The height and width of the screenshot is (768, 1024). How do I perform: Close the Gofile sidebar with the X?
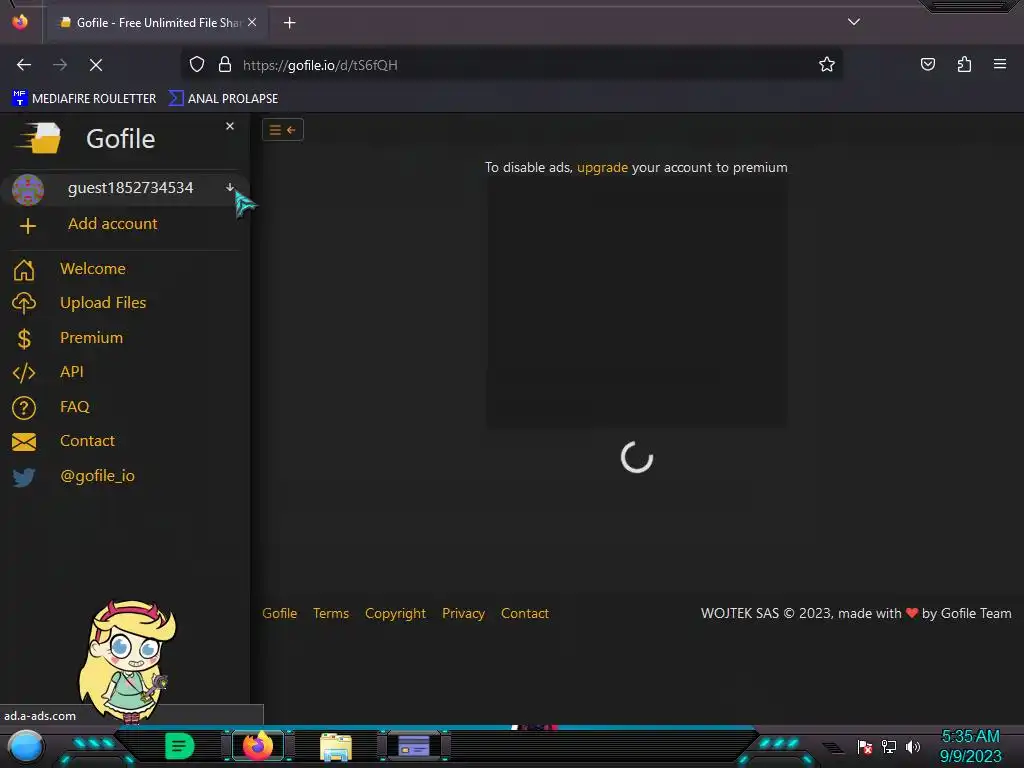230,126
